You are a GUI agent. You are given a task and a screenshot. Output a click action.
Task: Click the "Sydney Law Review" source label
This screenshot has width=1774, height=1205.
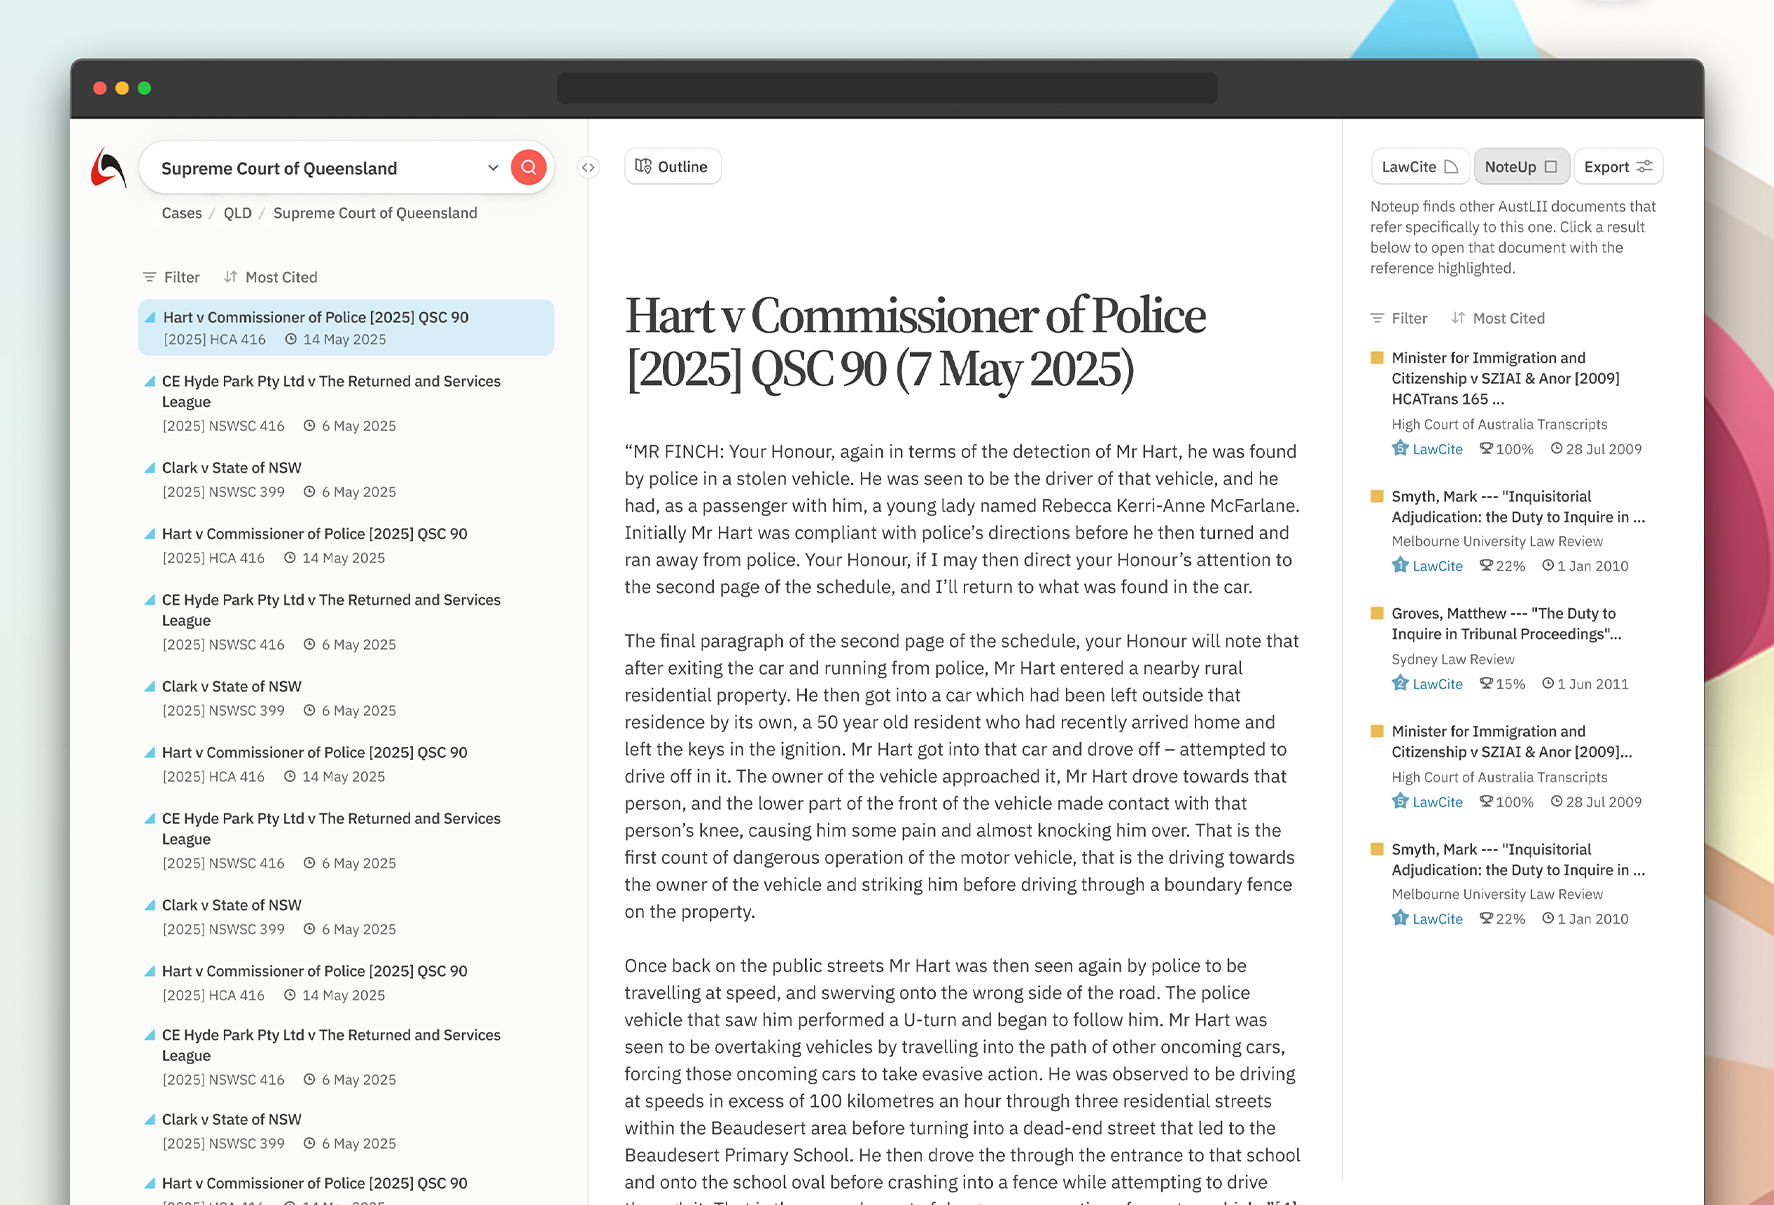(x=1453, y=659)
